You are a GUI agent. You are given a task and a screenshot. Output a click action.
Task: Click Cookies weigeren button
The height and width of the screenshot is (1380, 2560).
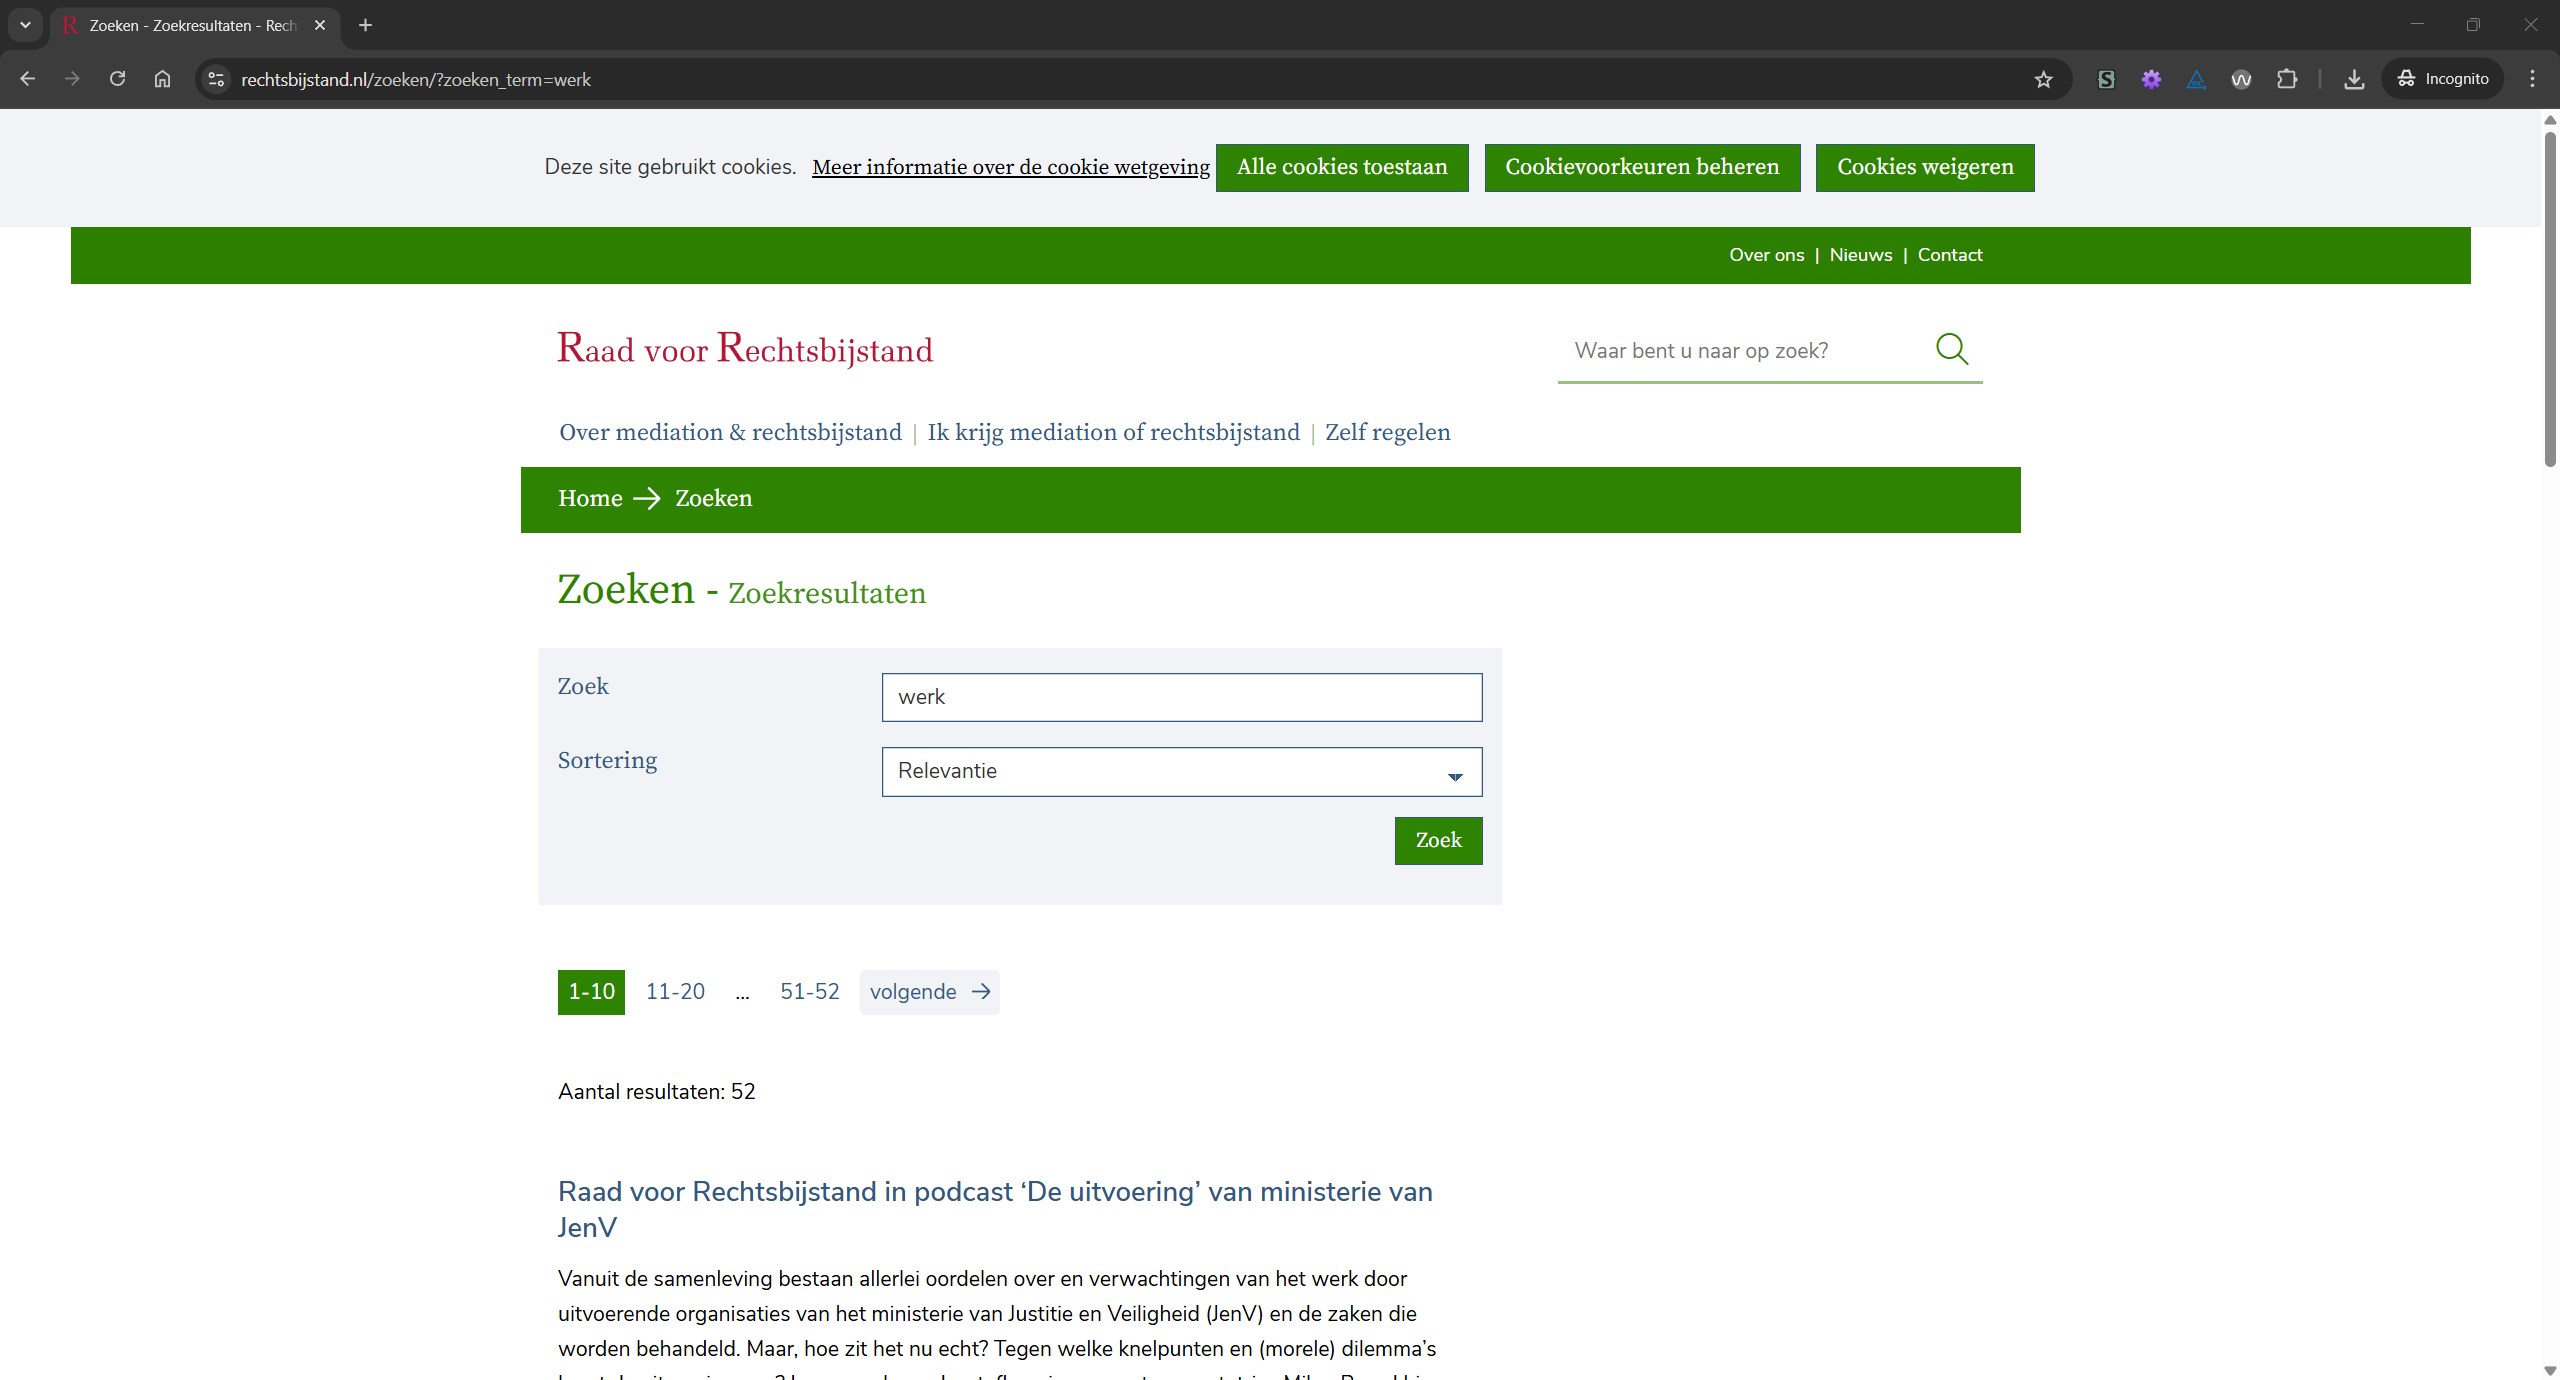[1925, 167]
